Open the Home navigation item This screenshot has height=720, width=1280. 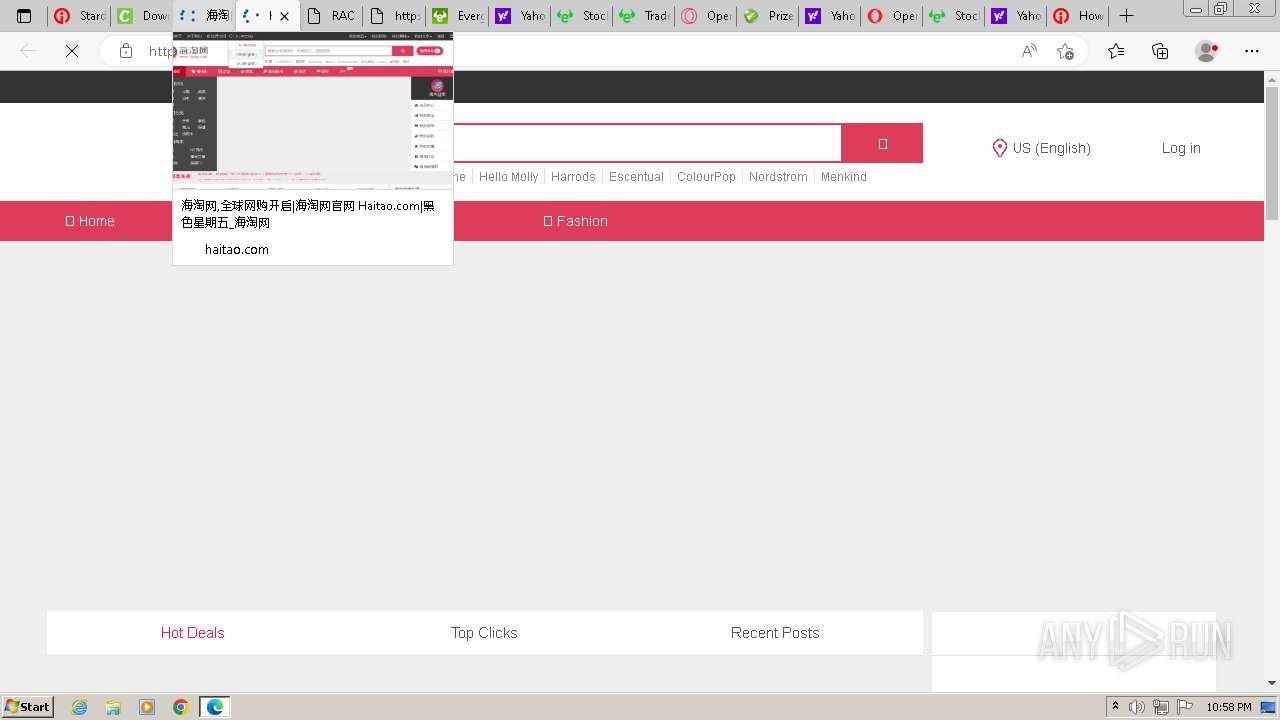click(90, 221)
